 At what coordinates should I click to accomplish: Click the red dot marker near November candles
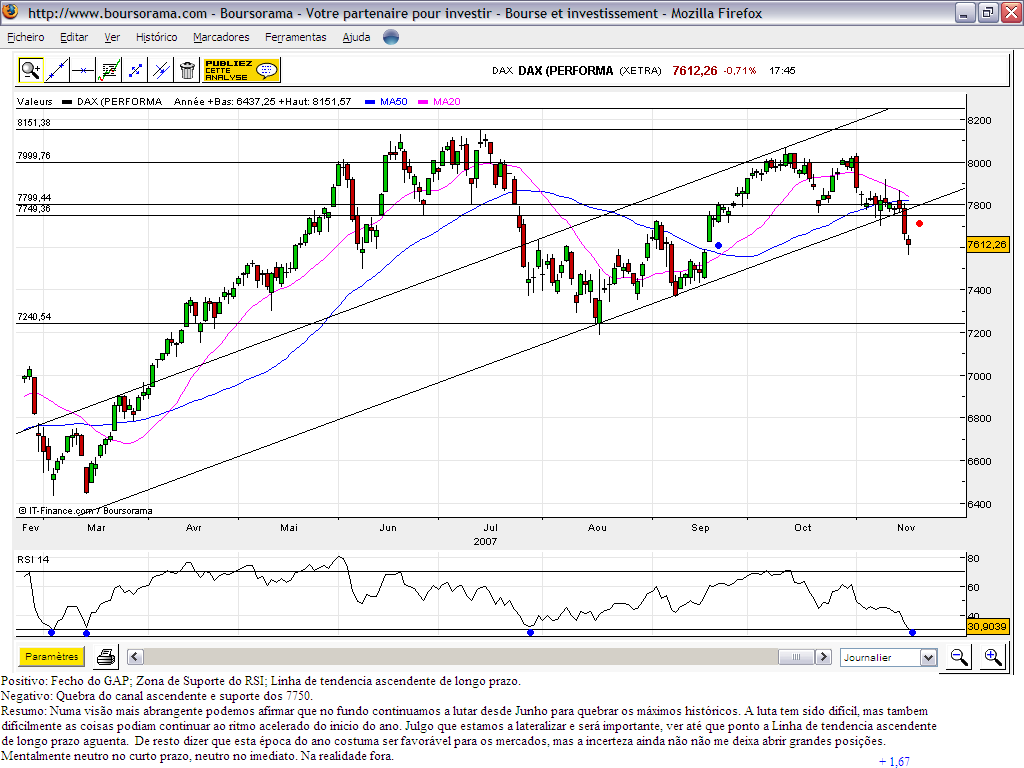pos(920,223)
